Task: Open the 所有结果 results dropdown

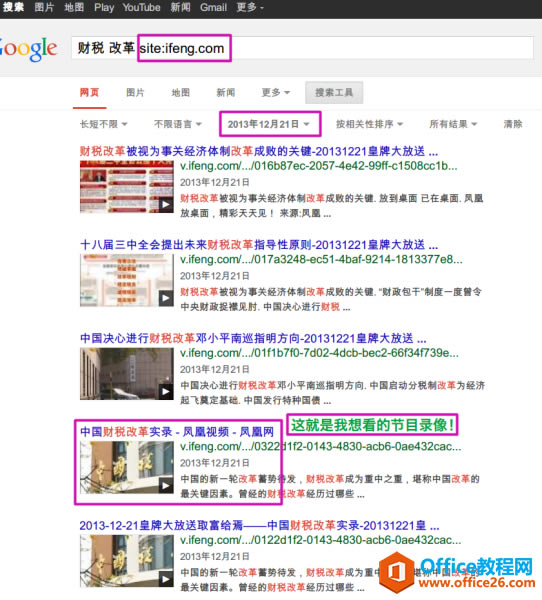Action: pos(453,124)
